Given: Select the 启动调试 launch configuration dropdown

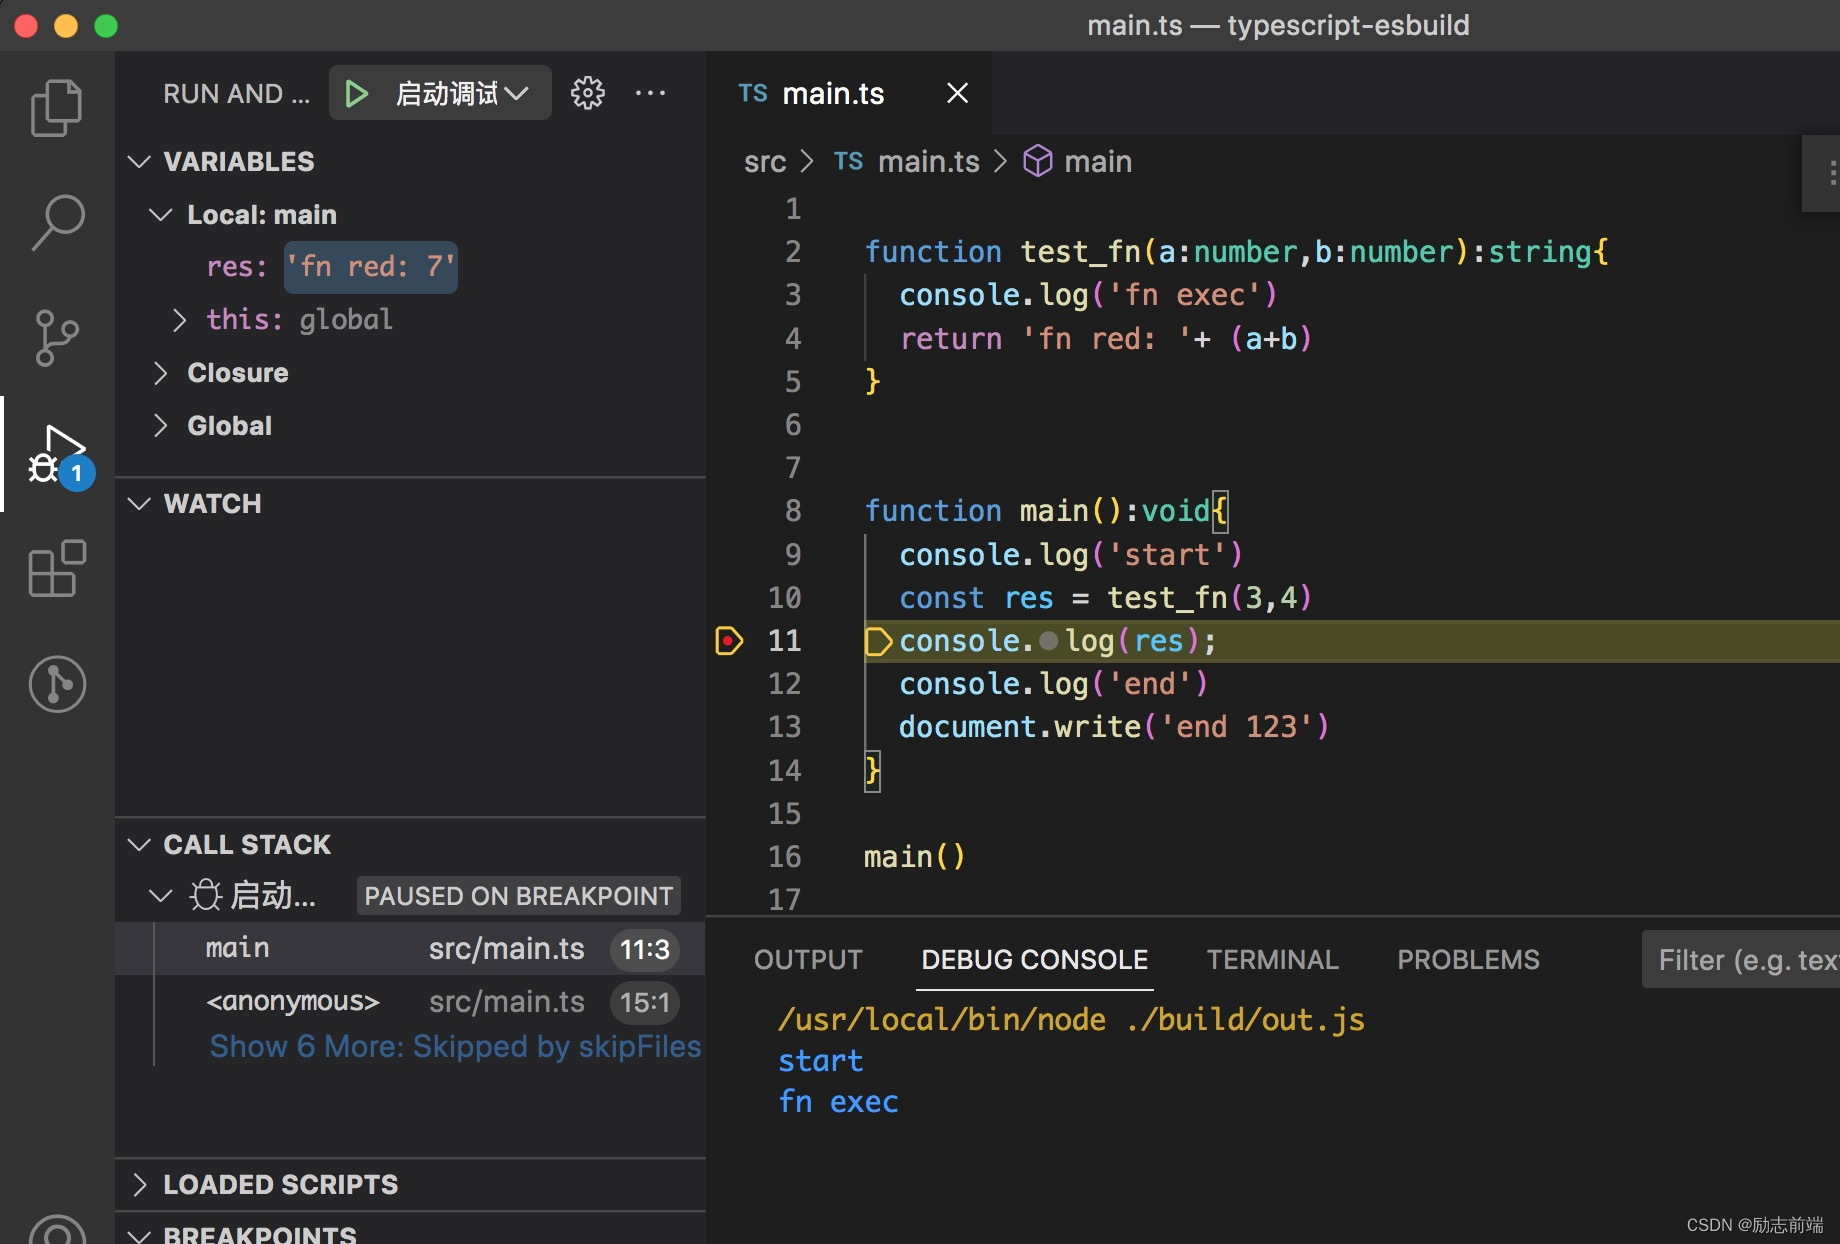Looking at the screenshot, I should point(461,93).
